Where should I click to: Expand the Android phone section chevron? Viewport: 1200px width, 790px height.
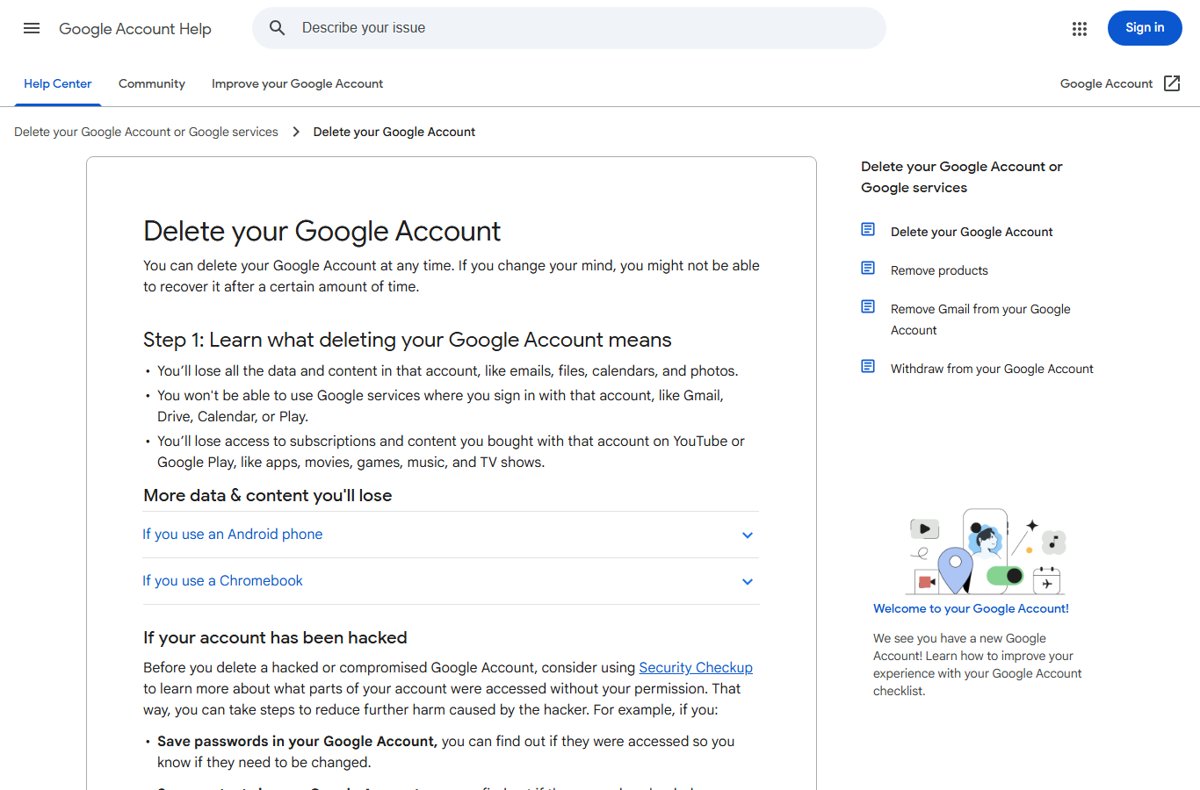tap(747, 535)
